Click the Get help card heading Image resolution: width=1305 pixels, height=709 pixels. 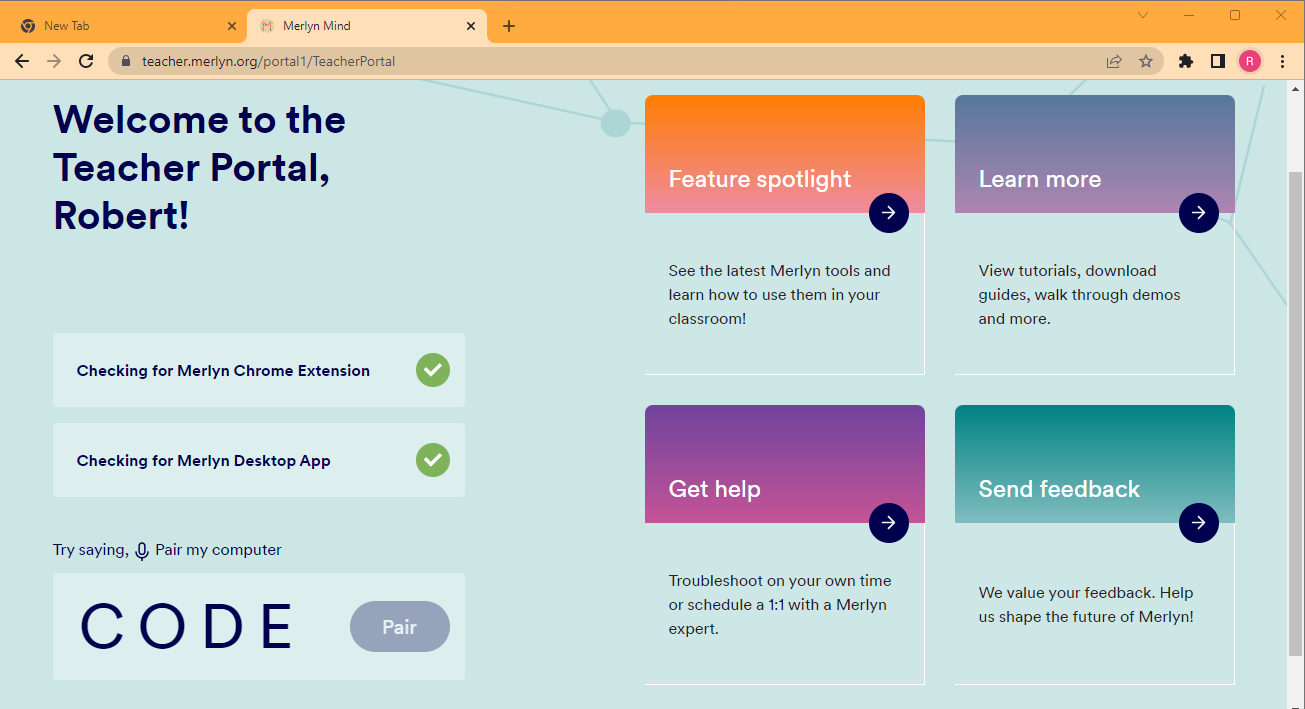point(715,489)
